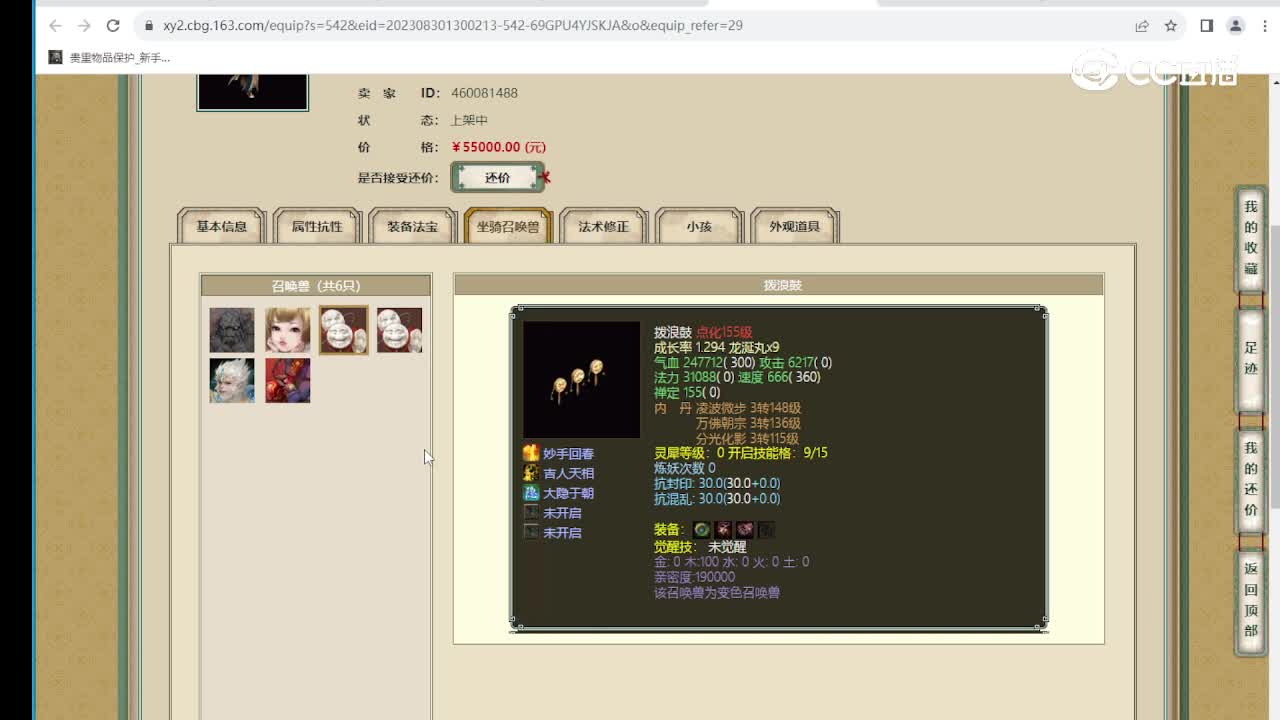This screenshot has width=1280, height=720.
Task: Click the 万佛朝宗 3转136级 line
Action: (748, 423)
